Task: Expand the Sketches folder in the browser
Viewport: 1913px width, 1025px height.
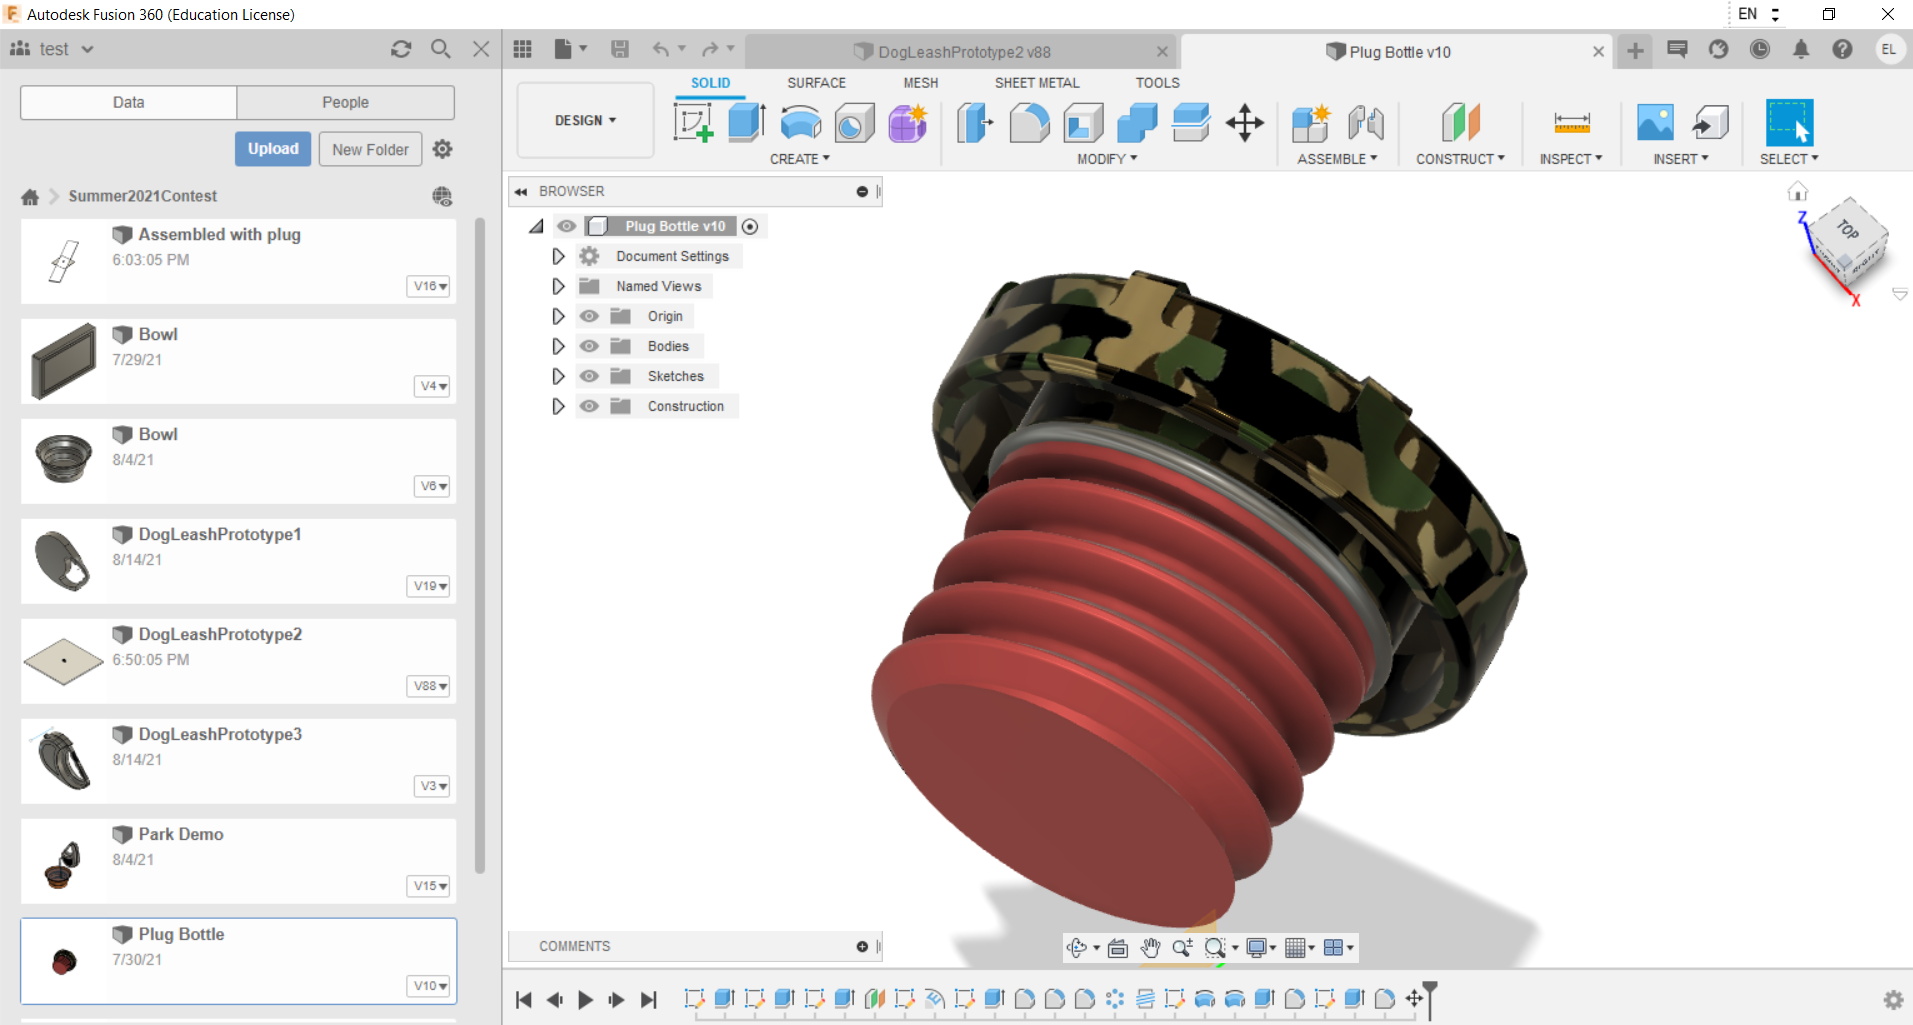Action: [558, 375]
